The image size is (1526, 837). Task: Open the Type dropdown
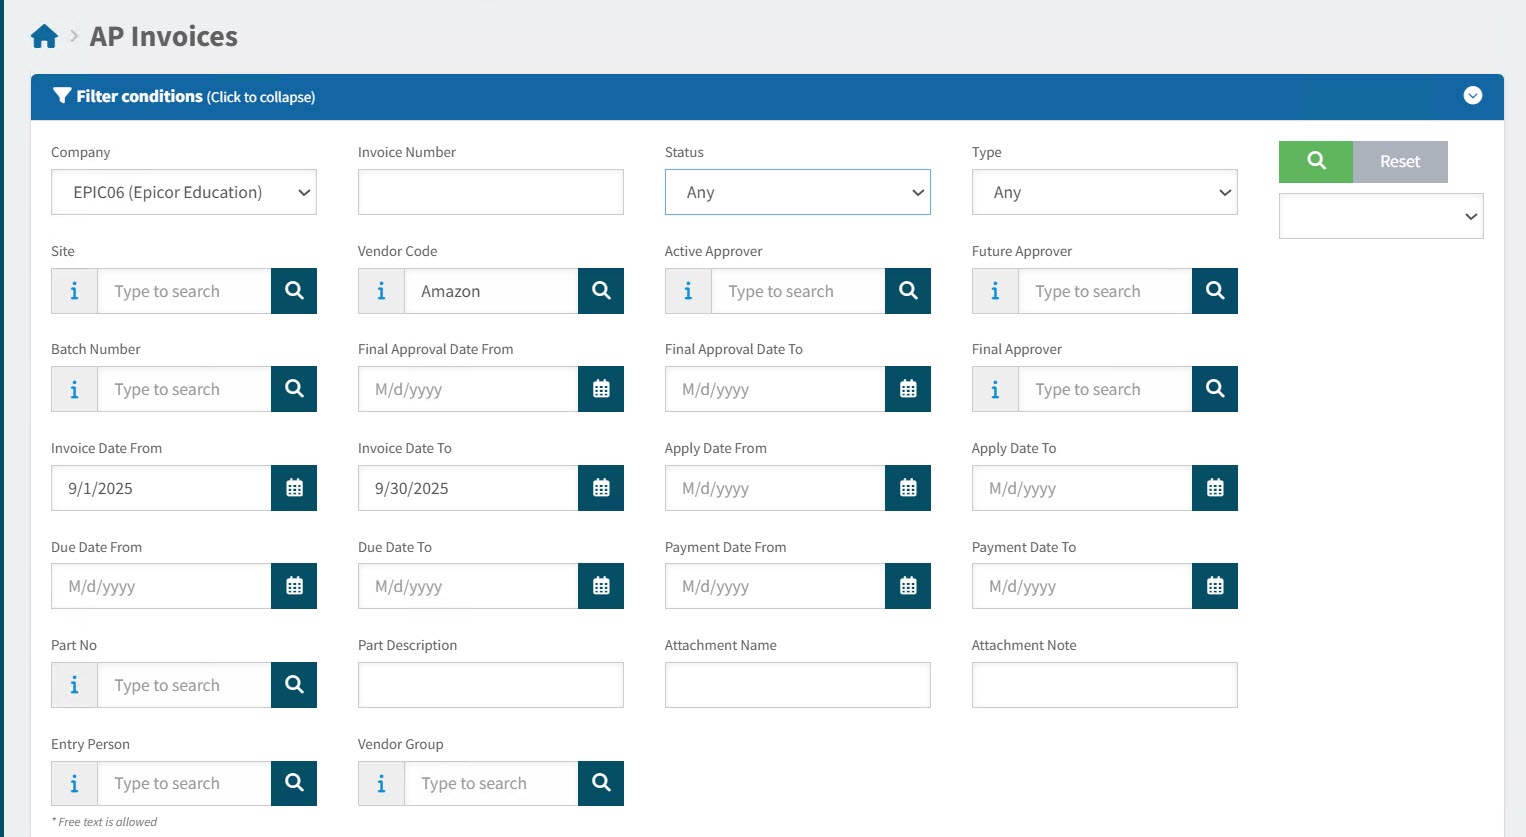point(1104,192)
